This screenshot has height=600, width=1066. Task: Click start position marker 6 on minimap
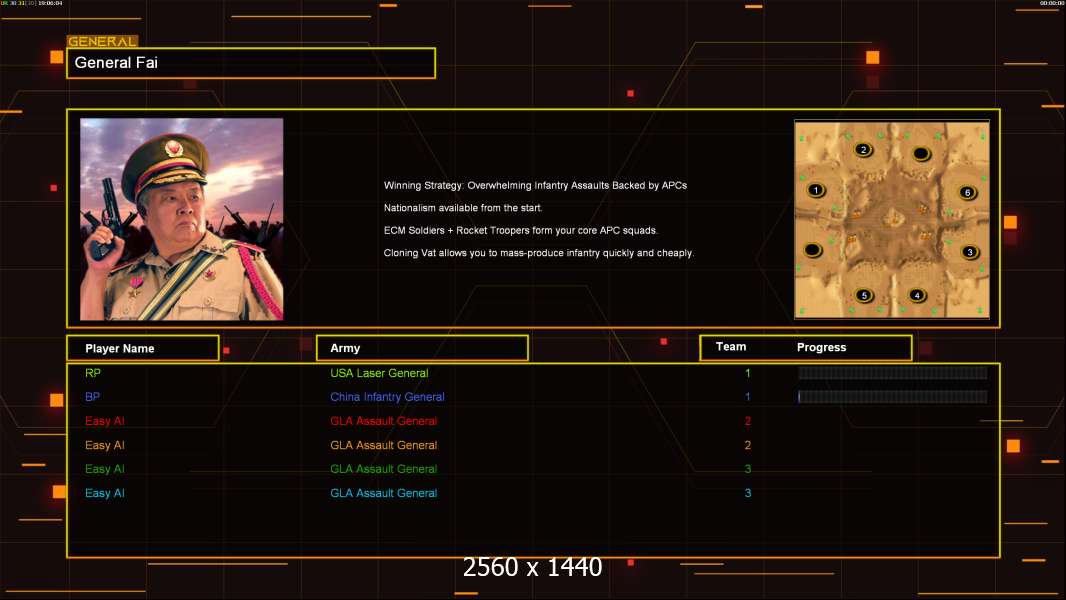click(x=967, y=192)
